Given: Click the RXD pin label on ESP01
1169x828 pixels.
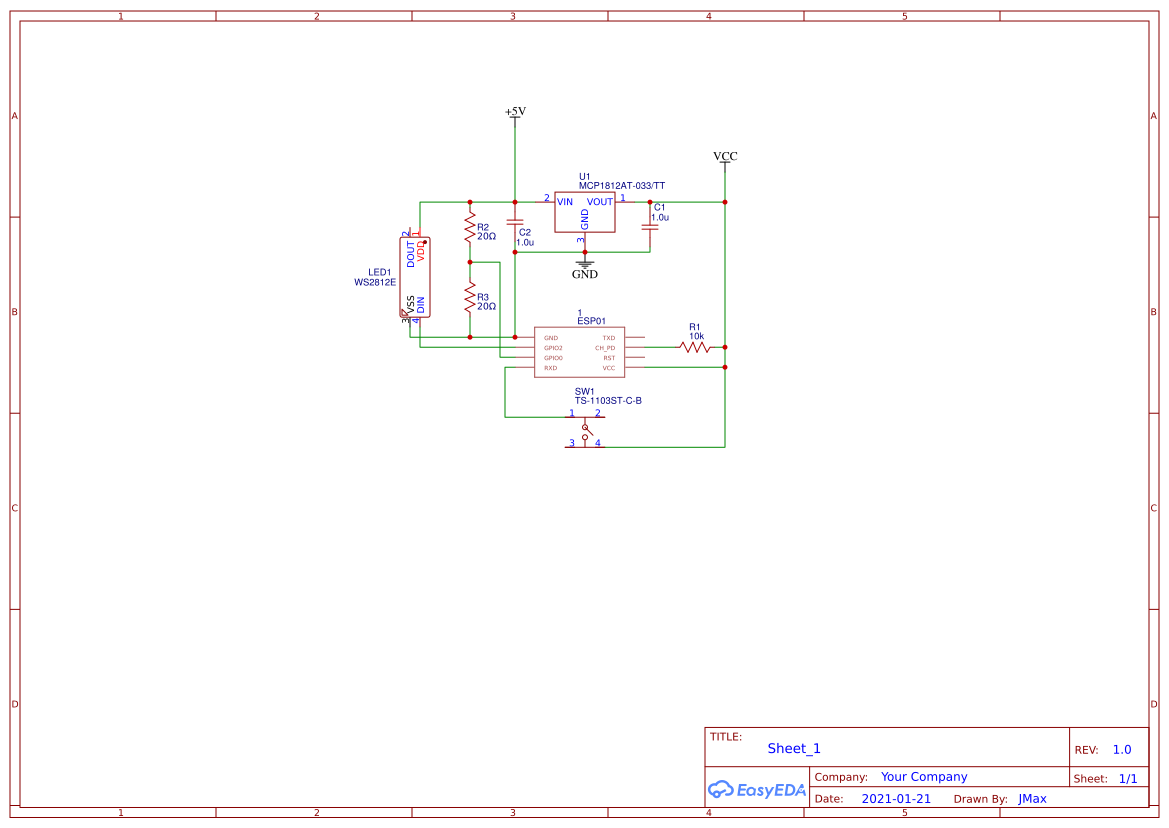Looking at the screenshot, I should (550, 368).
